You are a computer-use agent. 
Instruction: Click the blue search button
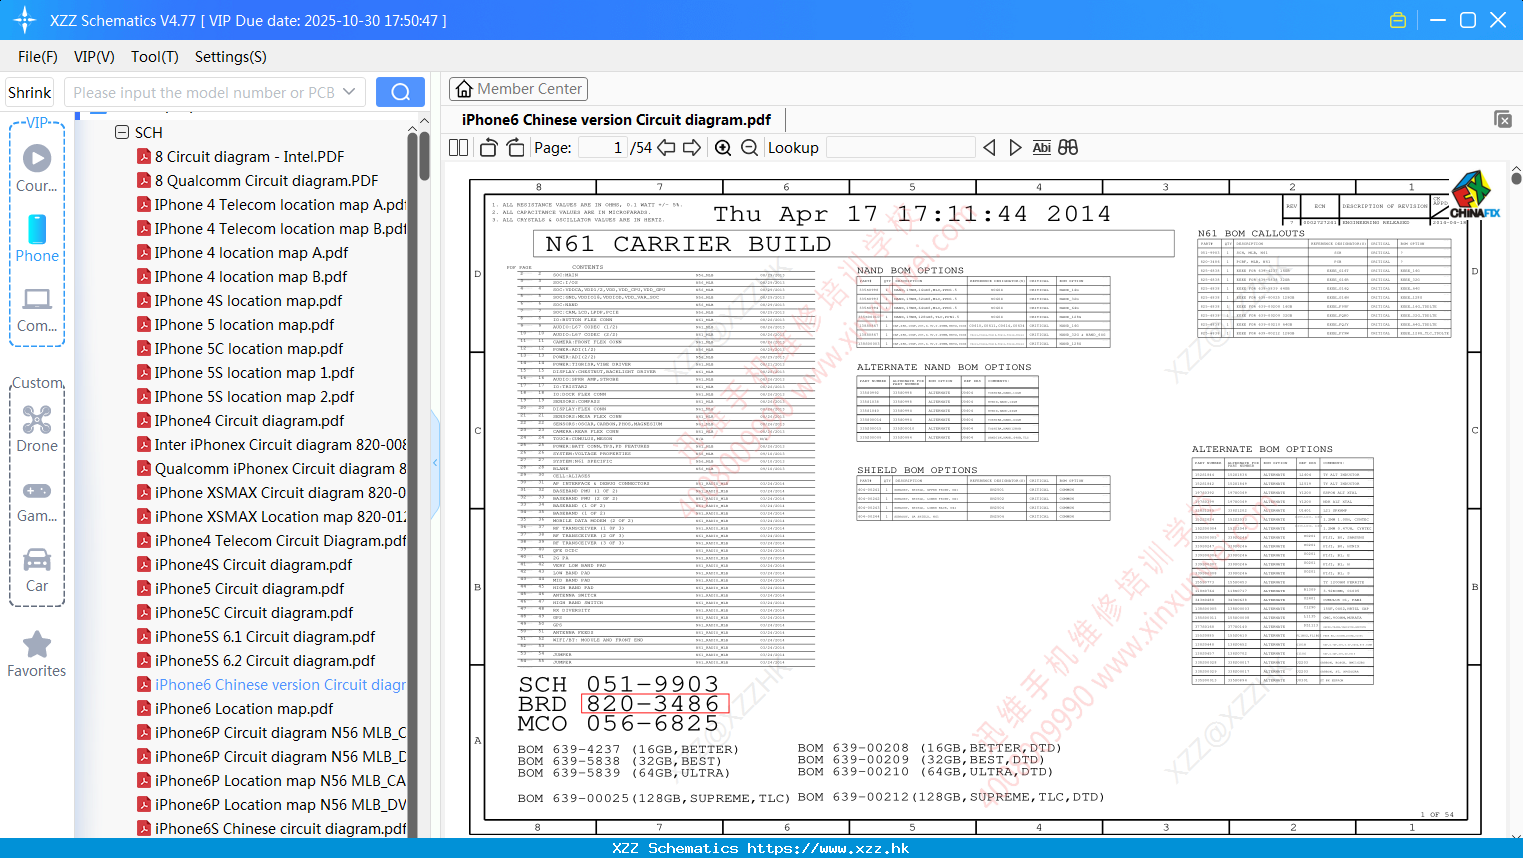click(400, 92)
